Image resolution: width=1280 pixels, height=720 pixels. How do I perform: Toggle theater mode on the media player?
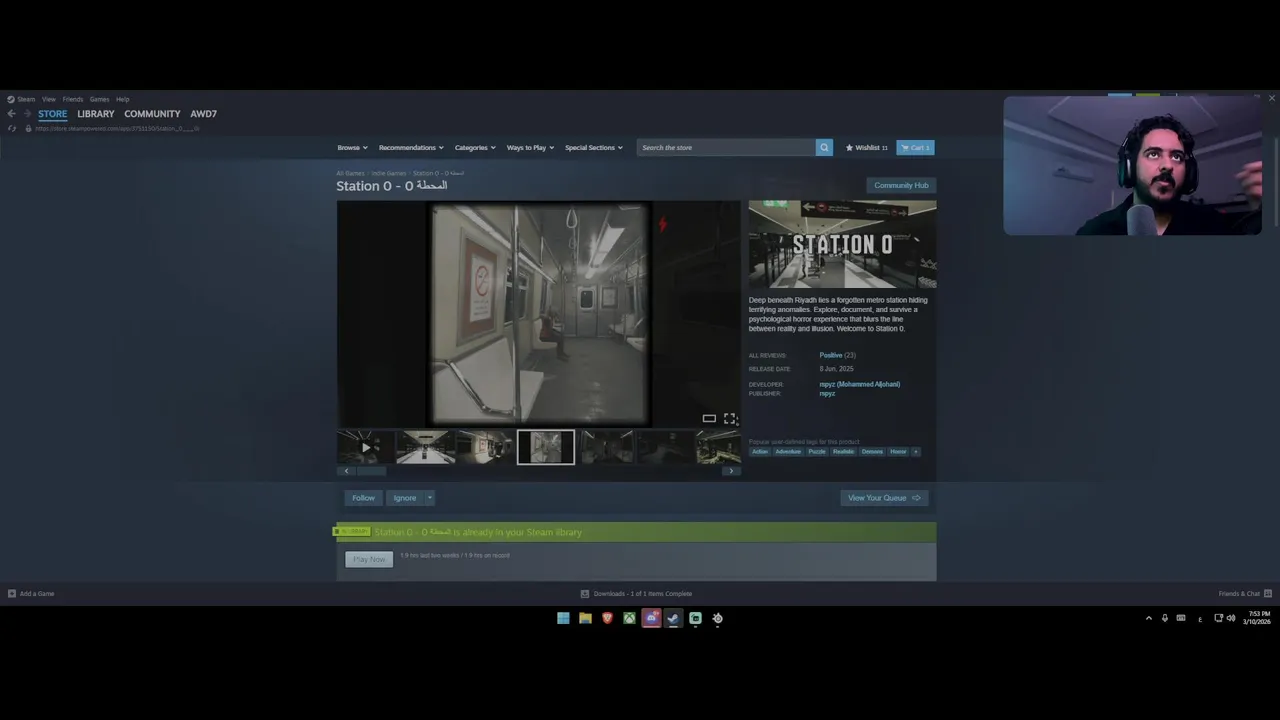point(709,419)
